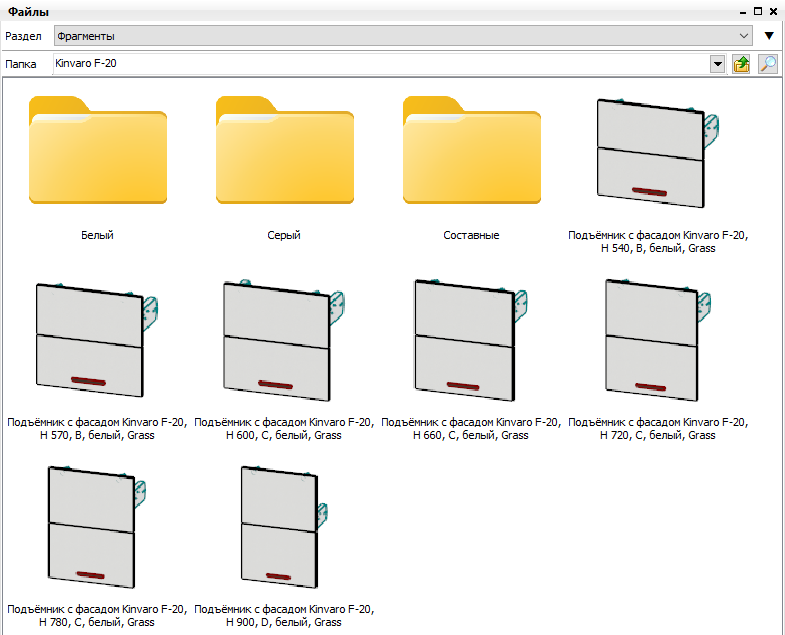Close the Файлы panel
This screenshot has width=785, height=635.
click(773, 11)
